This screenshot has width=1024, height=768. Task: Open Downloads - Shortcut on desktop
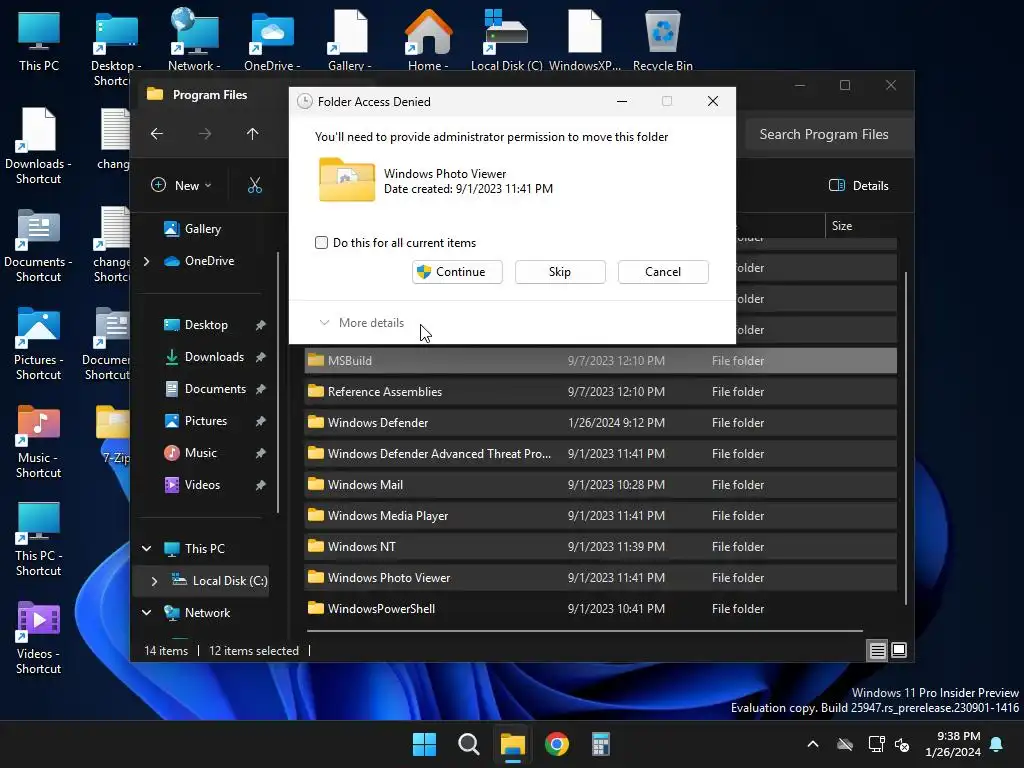click(x=38, y=146)
